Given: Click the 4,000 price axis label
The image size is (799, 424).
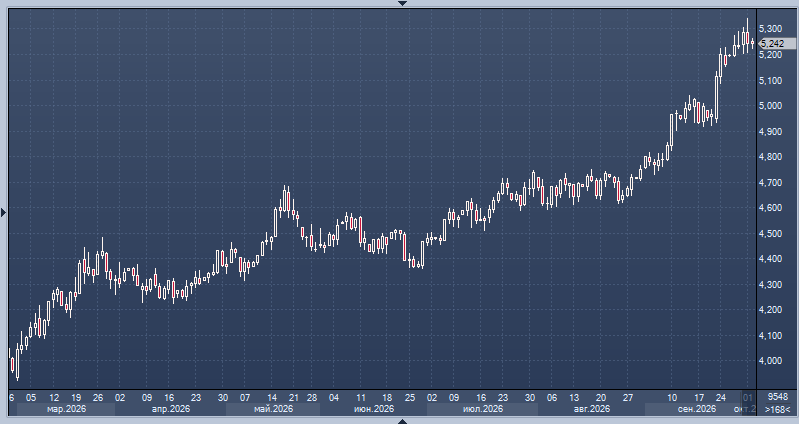Looking at the screenshot, I should 770,361.
